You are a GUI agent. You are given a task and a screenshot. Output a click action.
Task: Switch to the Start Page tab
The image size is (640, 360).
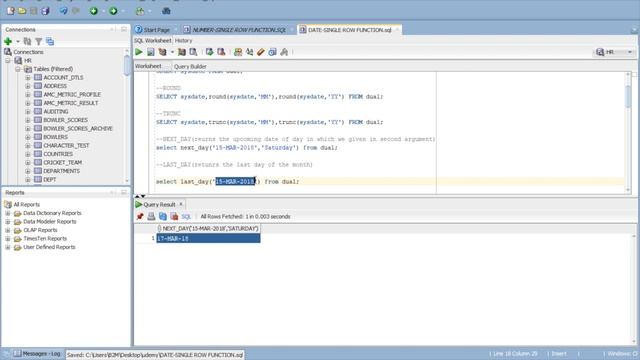(x=156, y=30)
